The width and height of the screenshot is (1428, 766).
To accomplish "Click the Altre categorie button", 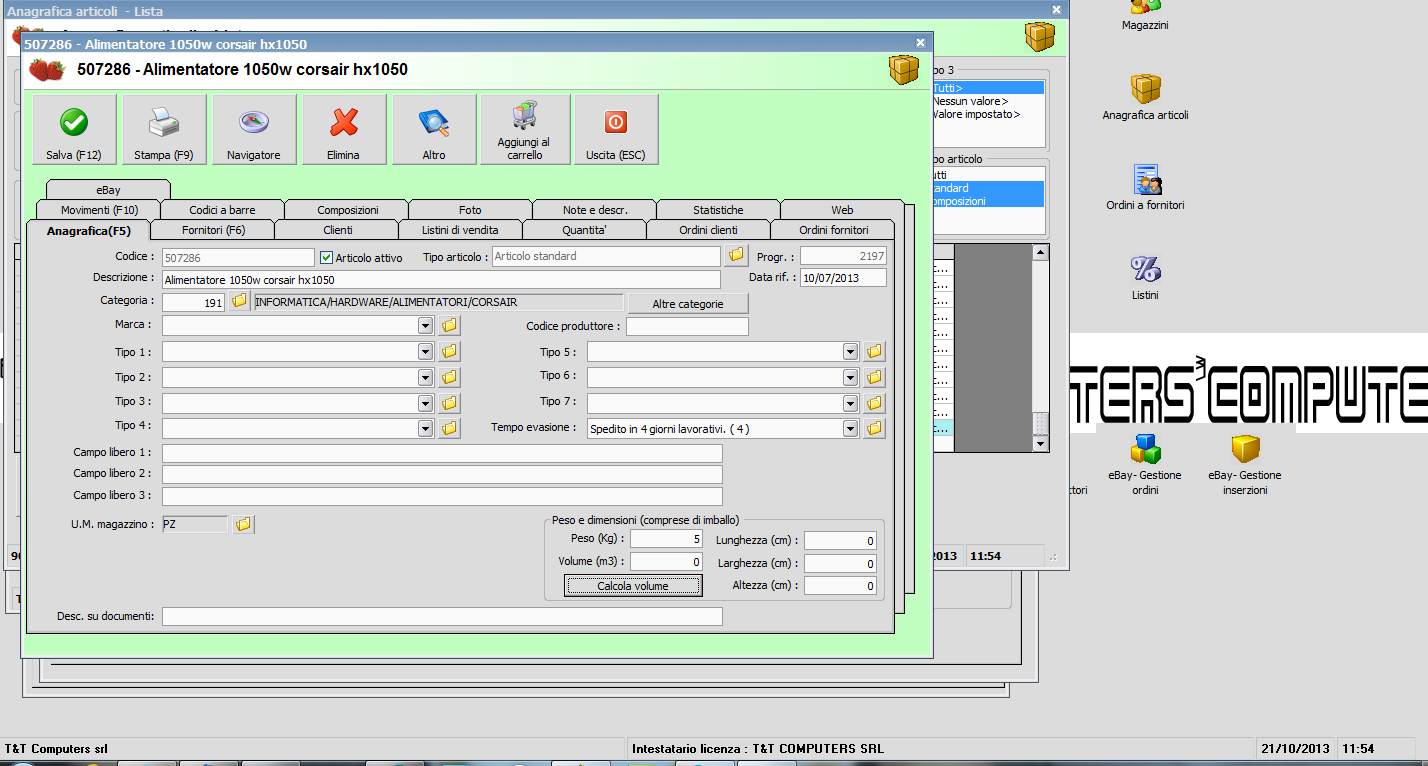I will [687, 303].
